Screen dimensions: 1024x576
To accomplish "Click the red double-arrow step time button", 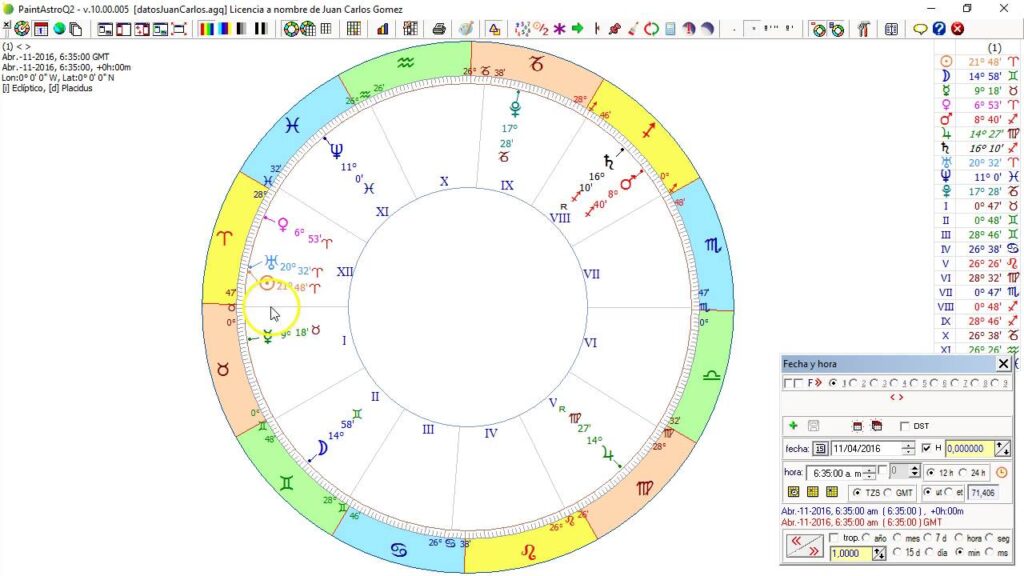I will 803,545.
